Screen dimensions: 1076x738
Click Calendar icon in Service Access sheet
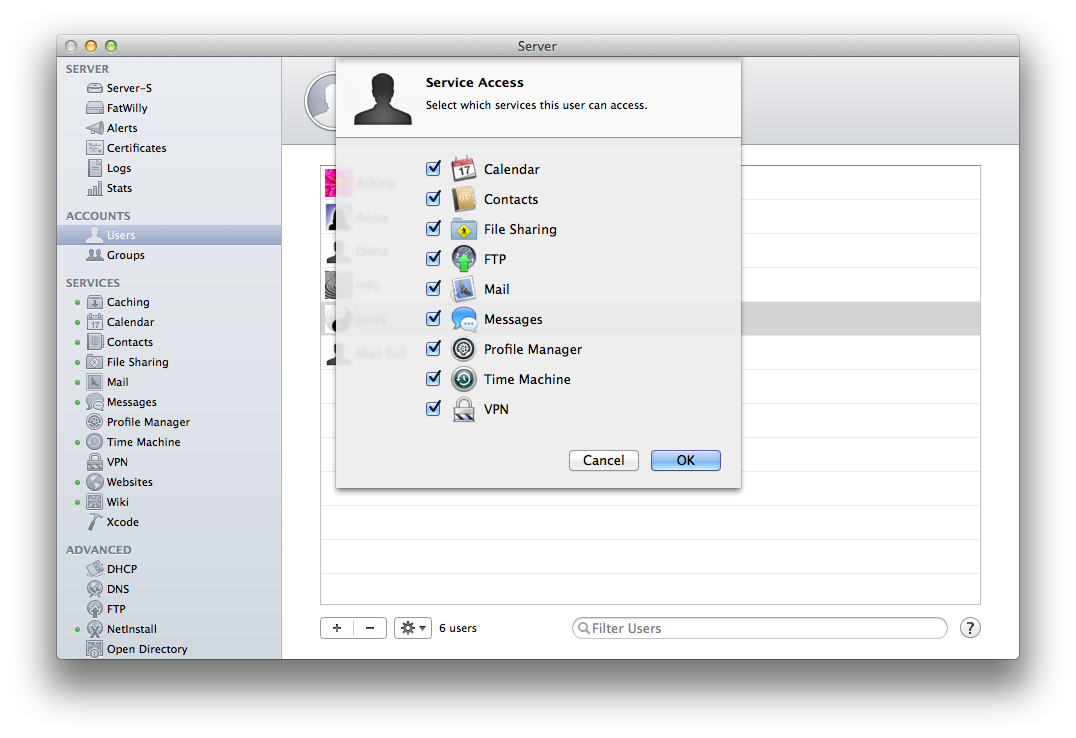464,169
